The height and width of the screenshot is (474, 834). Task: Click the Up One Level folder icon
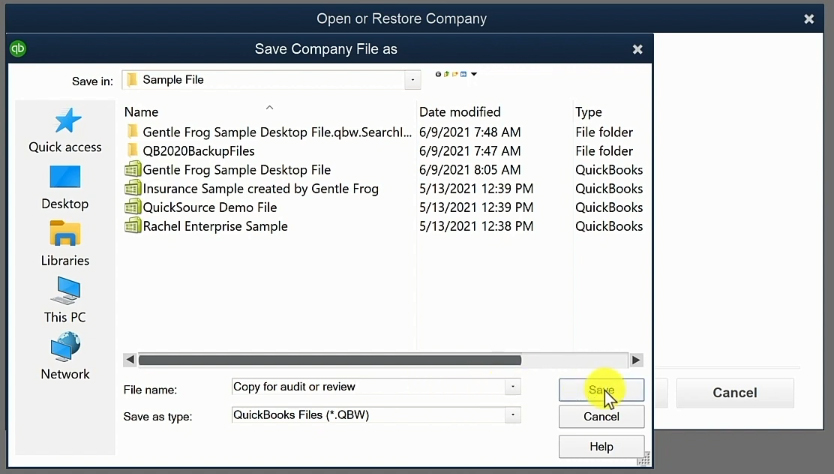[x=446, y=74]
